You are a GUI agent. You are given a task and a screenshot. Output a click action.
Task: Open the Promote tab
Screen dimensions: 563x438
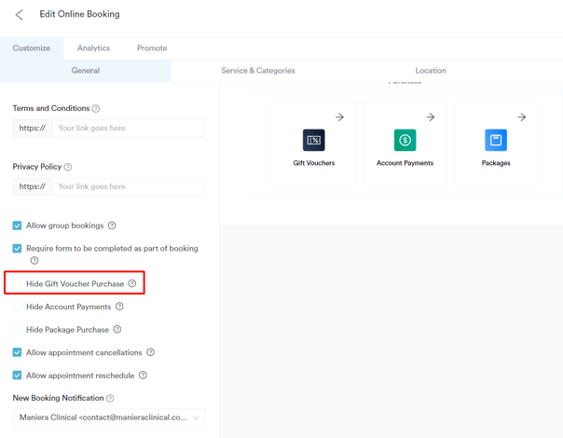(x=152, y=48)
